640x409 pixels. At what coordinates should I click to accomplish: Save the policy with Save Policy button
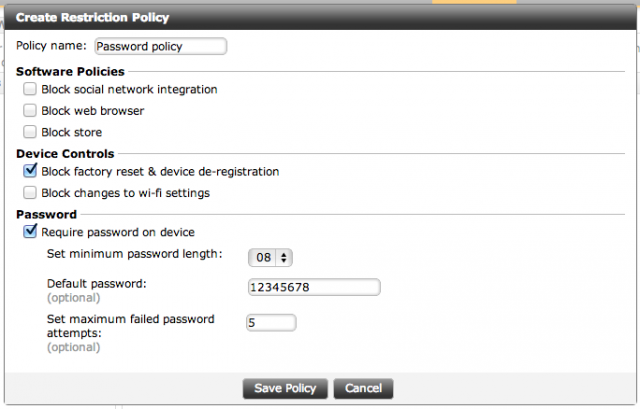pos(285,388)
